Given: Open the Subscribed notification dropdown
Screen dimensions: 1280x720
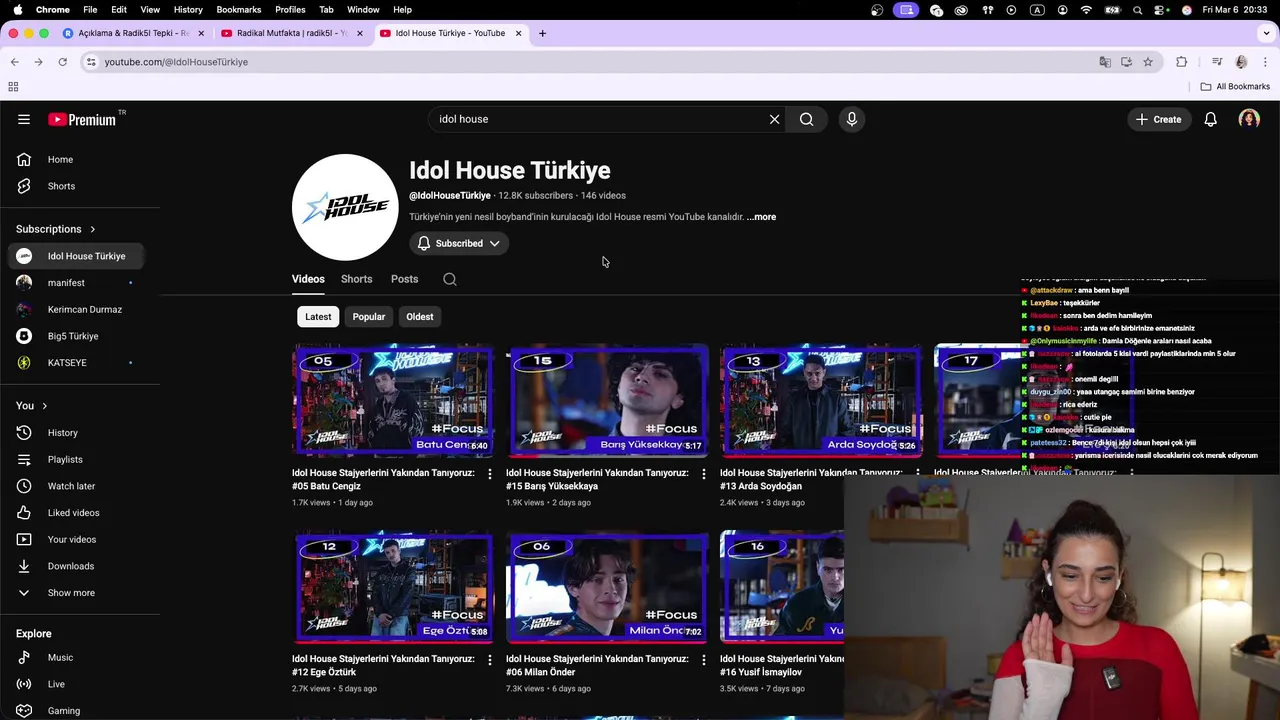Looking at the screenshot, I should click(x=459, y=243).
